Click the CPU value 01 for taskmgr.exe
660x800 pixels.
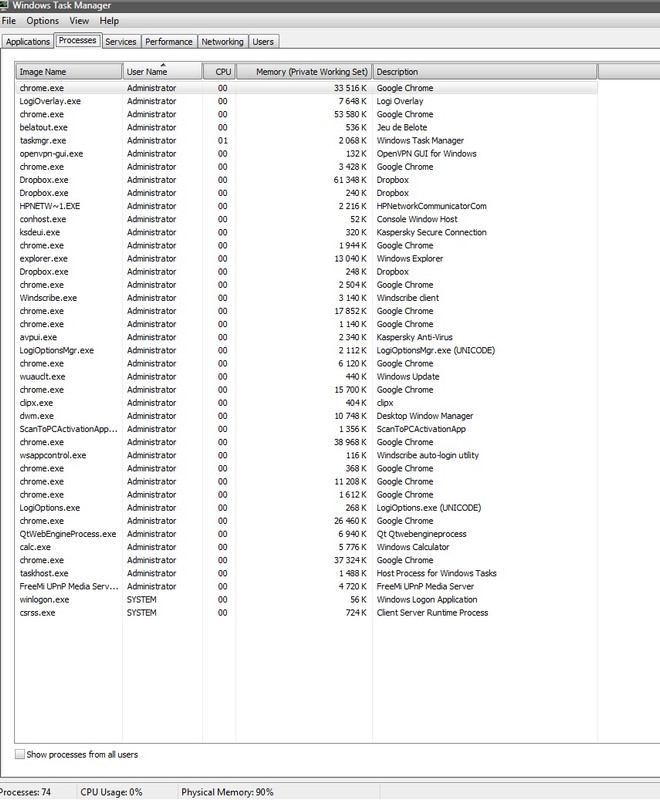pyautogui.click(x=222, y=140)
